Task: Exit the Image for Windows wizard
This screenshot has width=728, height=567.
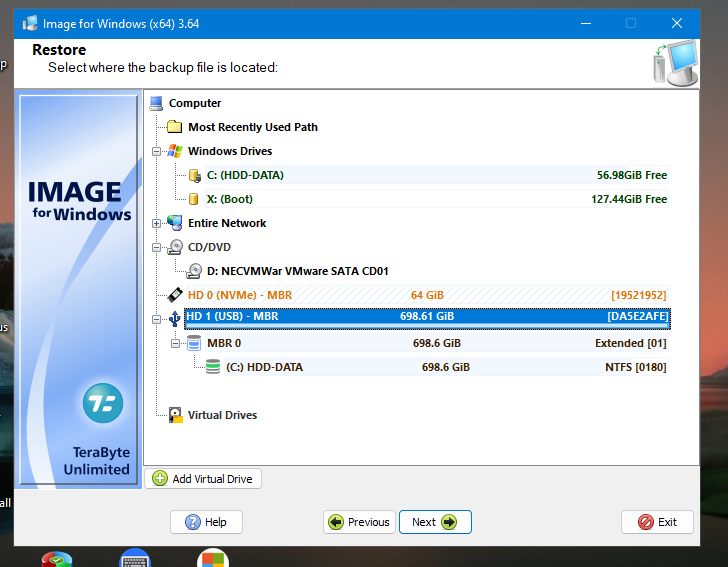Action: coord(657,522)
